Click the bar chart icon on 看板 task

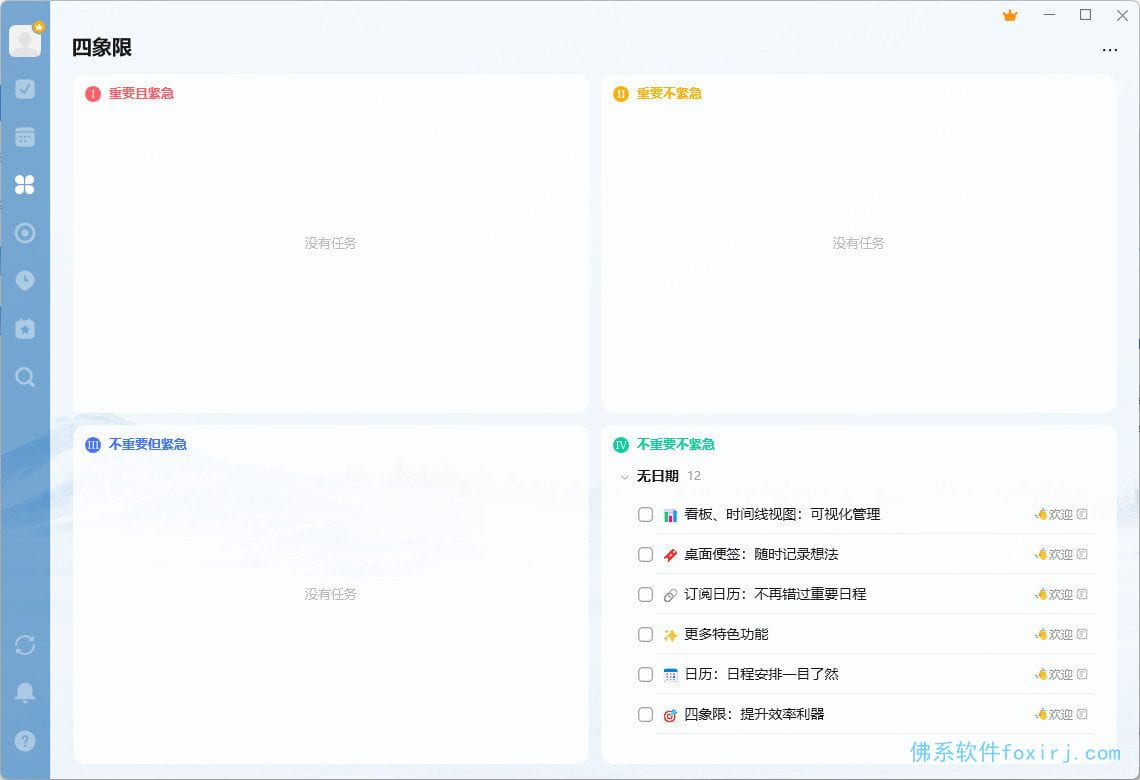[670, 515]
